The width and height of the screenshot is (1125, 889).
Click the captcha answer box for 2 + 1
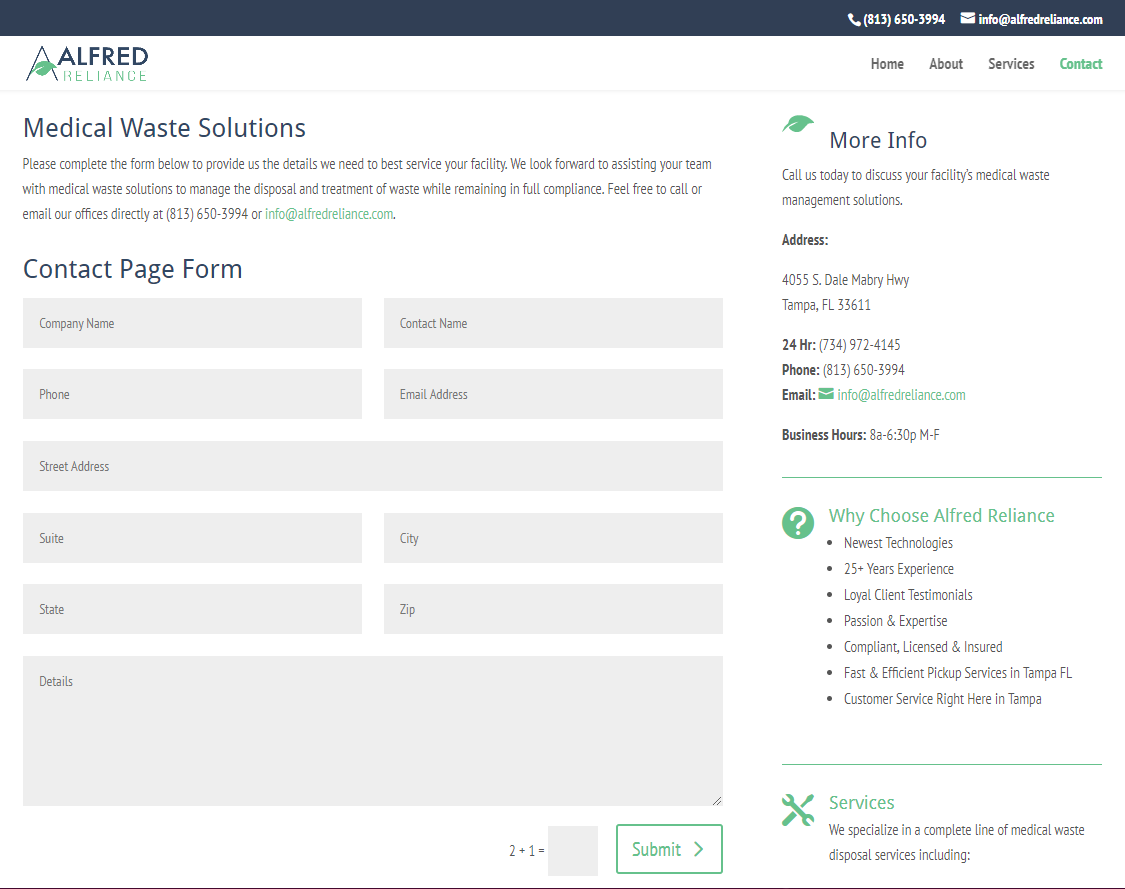573,851
